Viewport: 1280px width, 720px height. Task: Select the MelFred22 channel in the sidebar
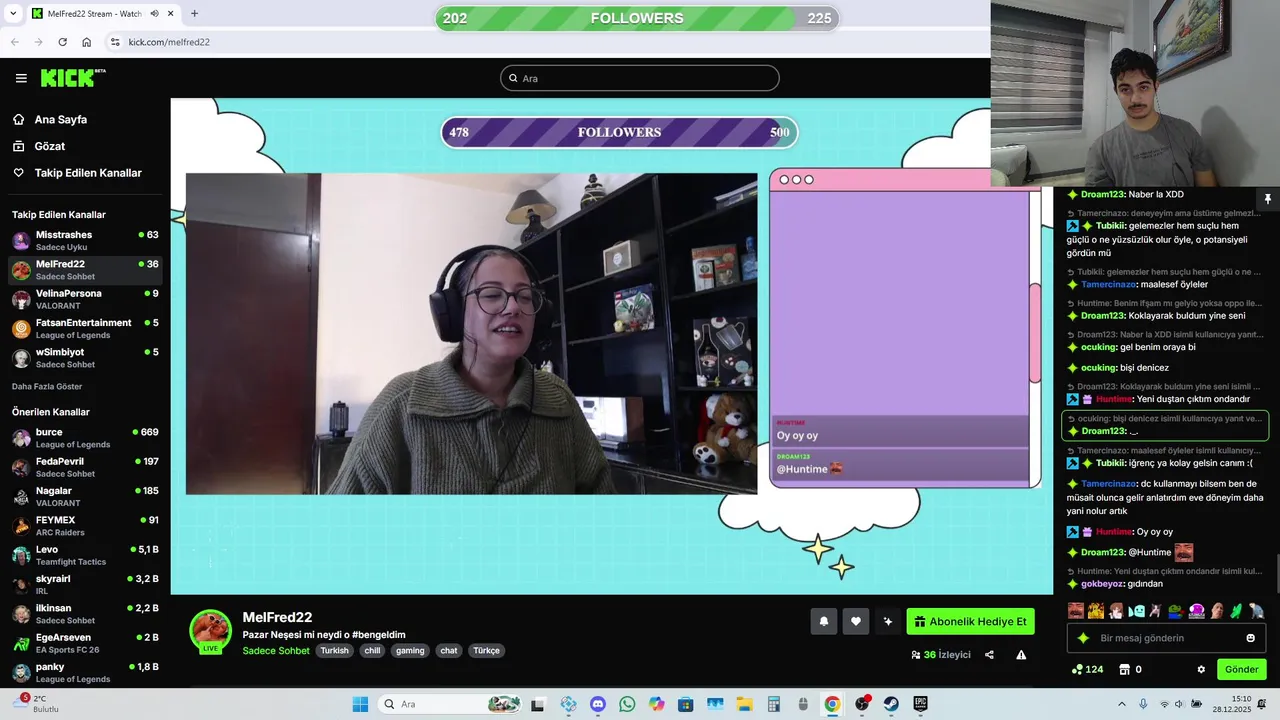(85, 270)
